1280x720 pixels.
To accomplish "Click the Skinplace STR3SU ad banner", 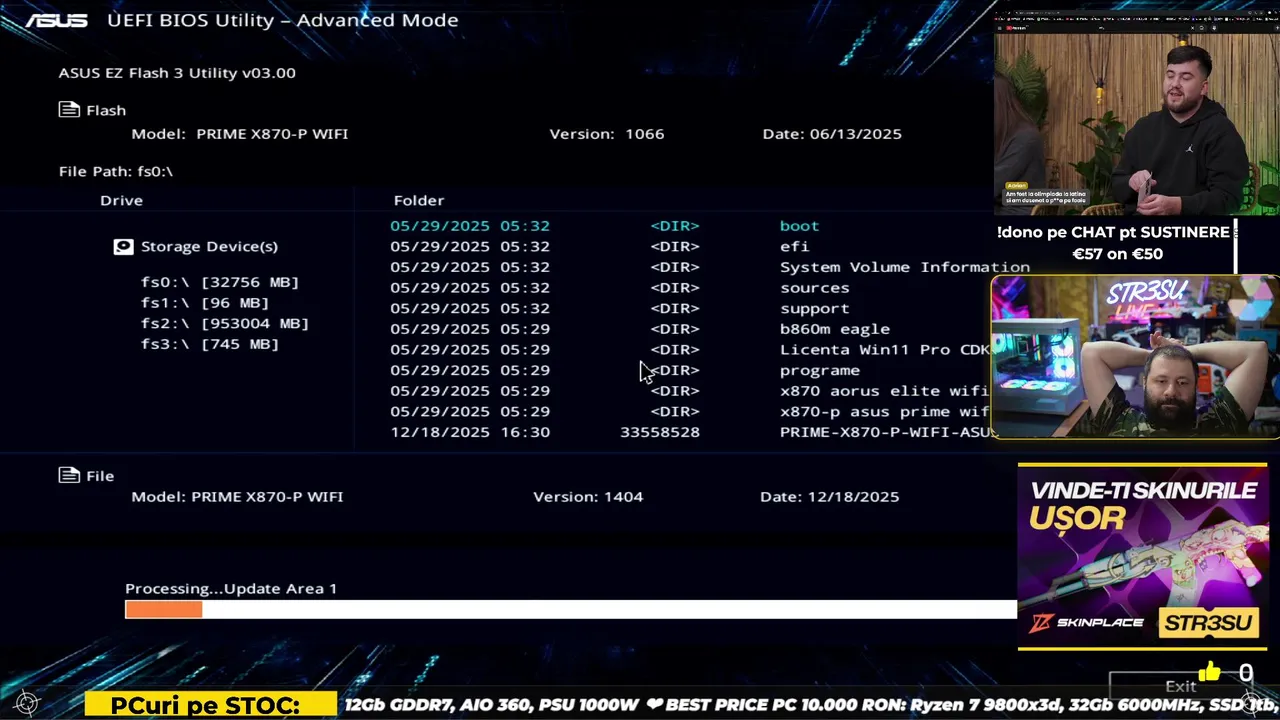I will (1142, 556).
